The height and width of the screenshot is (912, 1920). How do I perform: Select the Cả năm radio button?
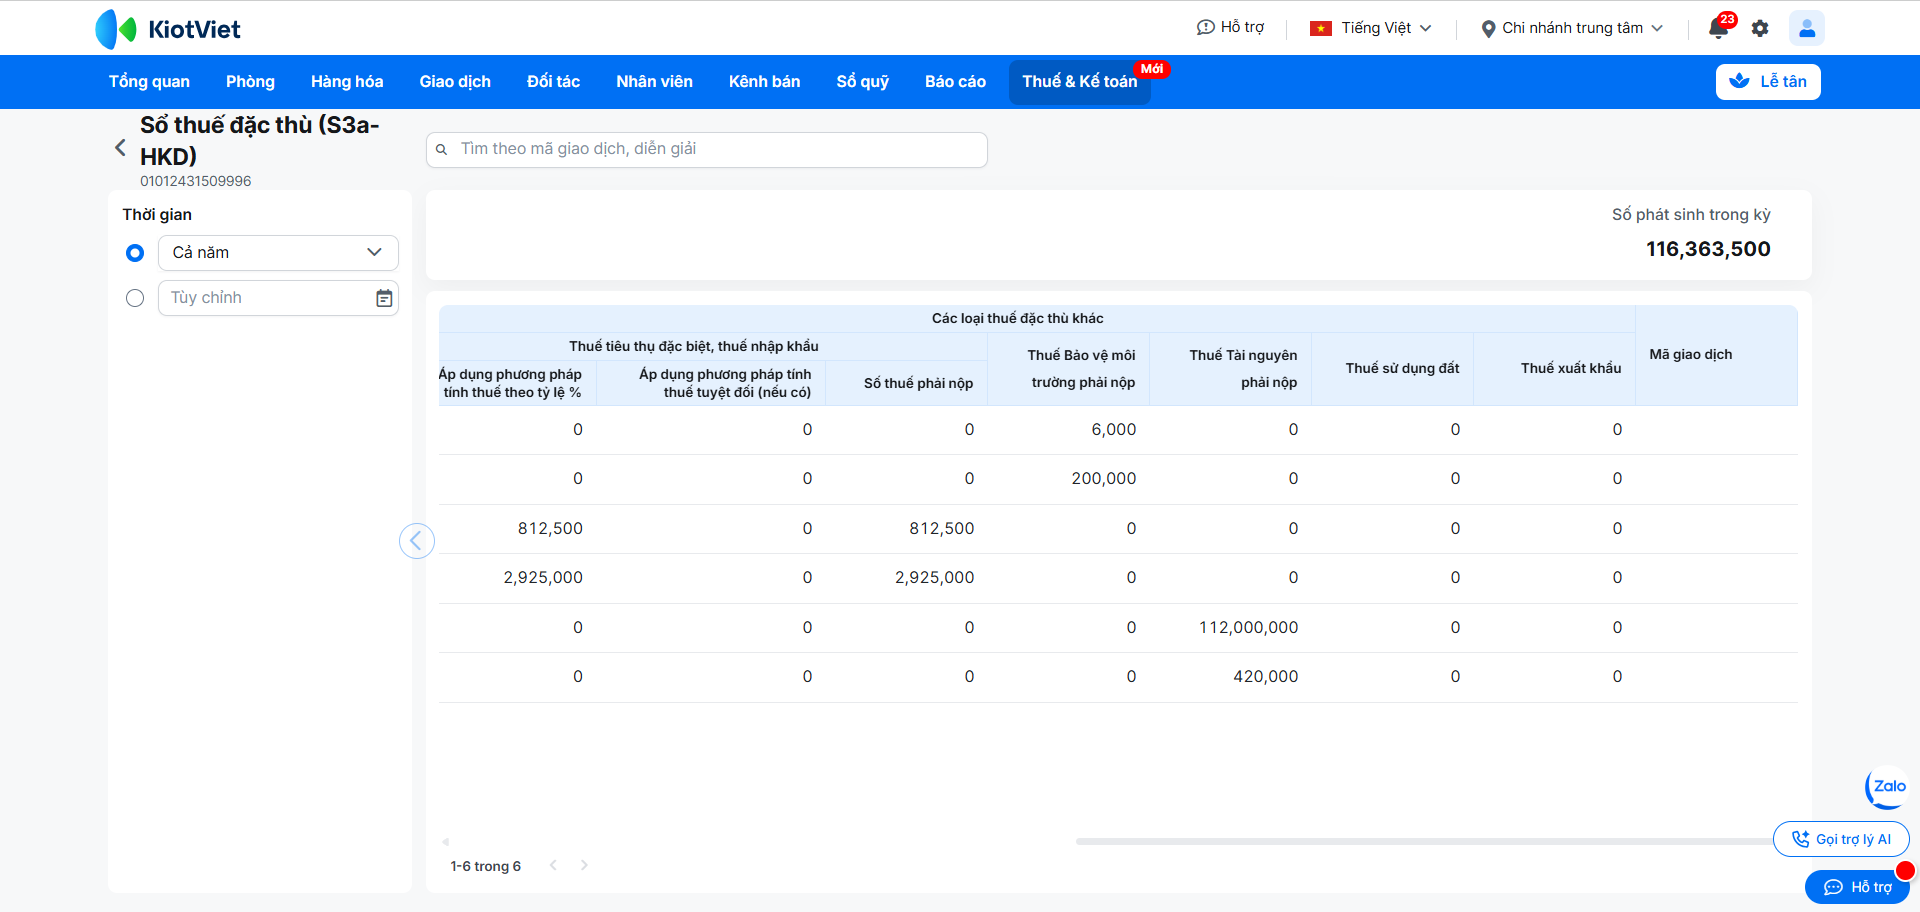[x=135, y=253]
